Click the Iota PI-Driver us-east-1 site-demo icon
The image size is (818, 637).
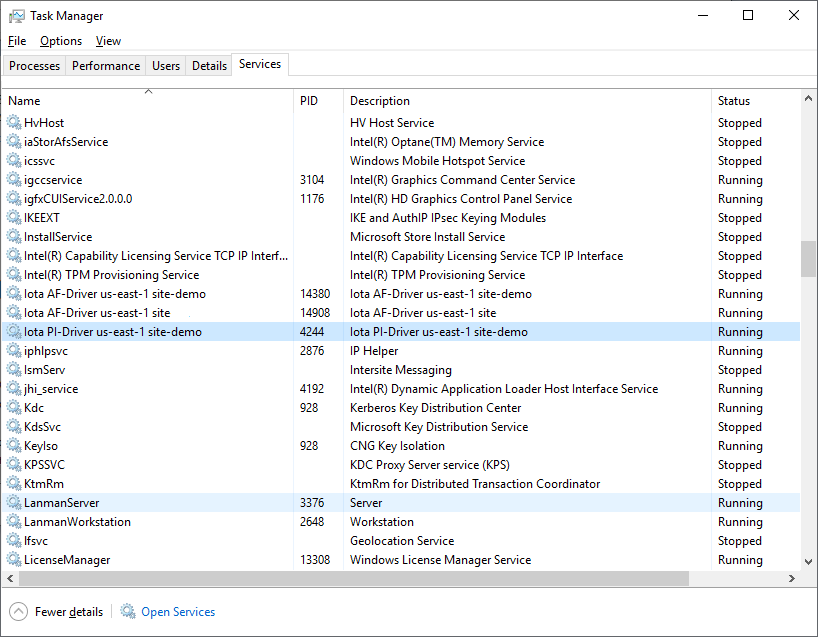[x=14, y=331]
